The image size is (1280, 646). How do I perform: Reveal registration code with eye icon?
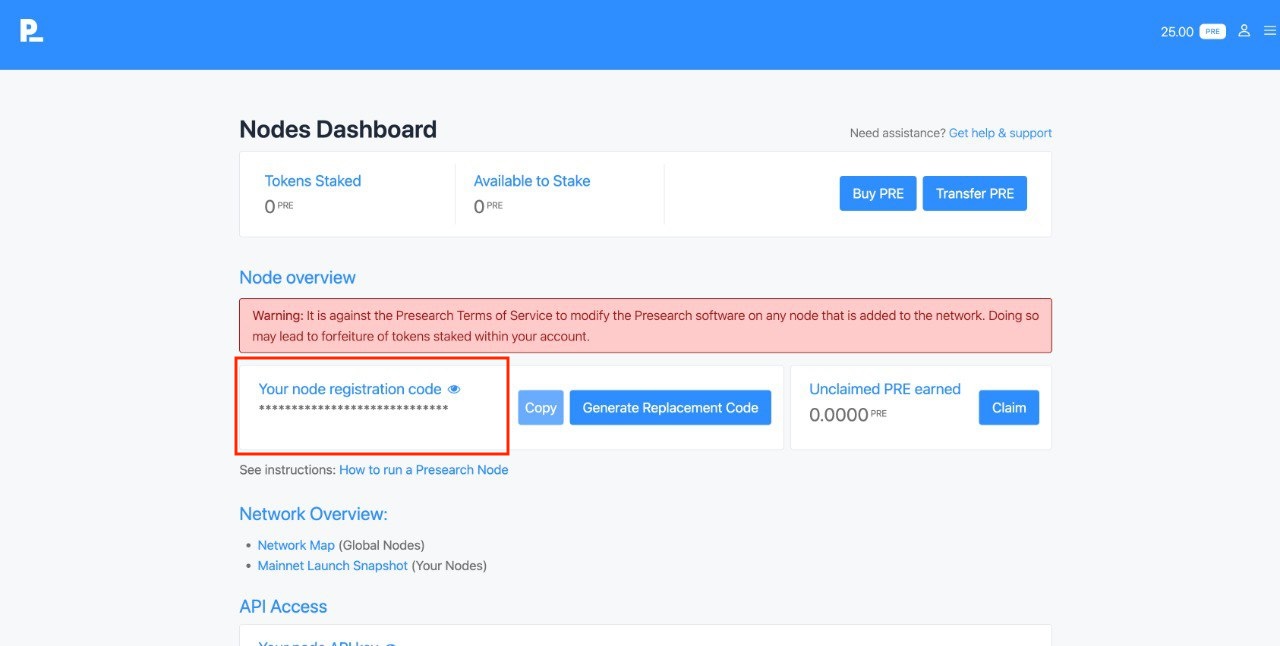pos(454,389)
